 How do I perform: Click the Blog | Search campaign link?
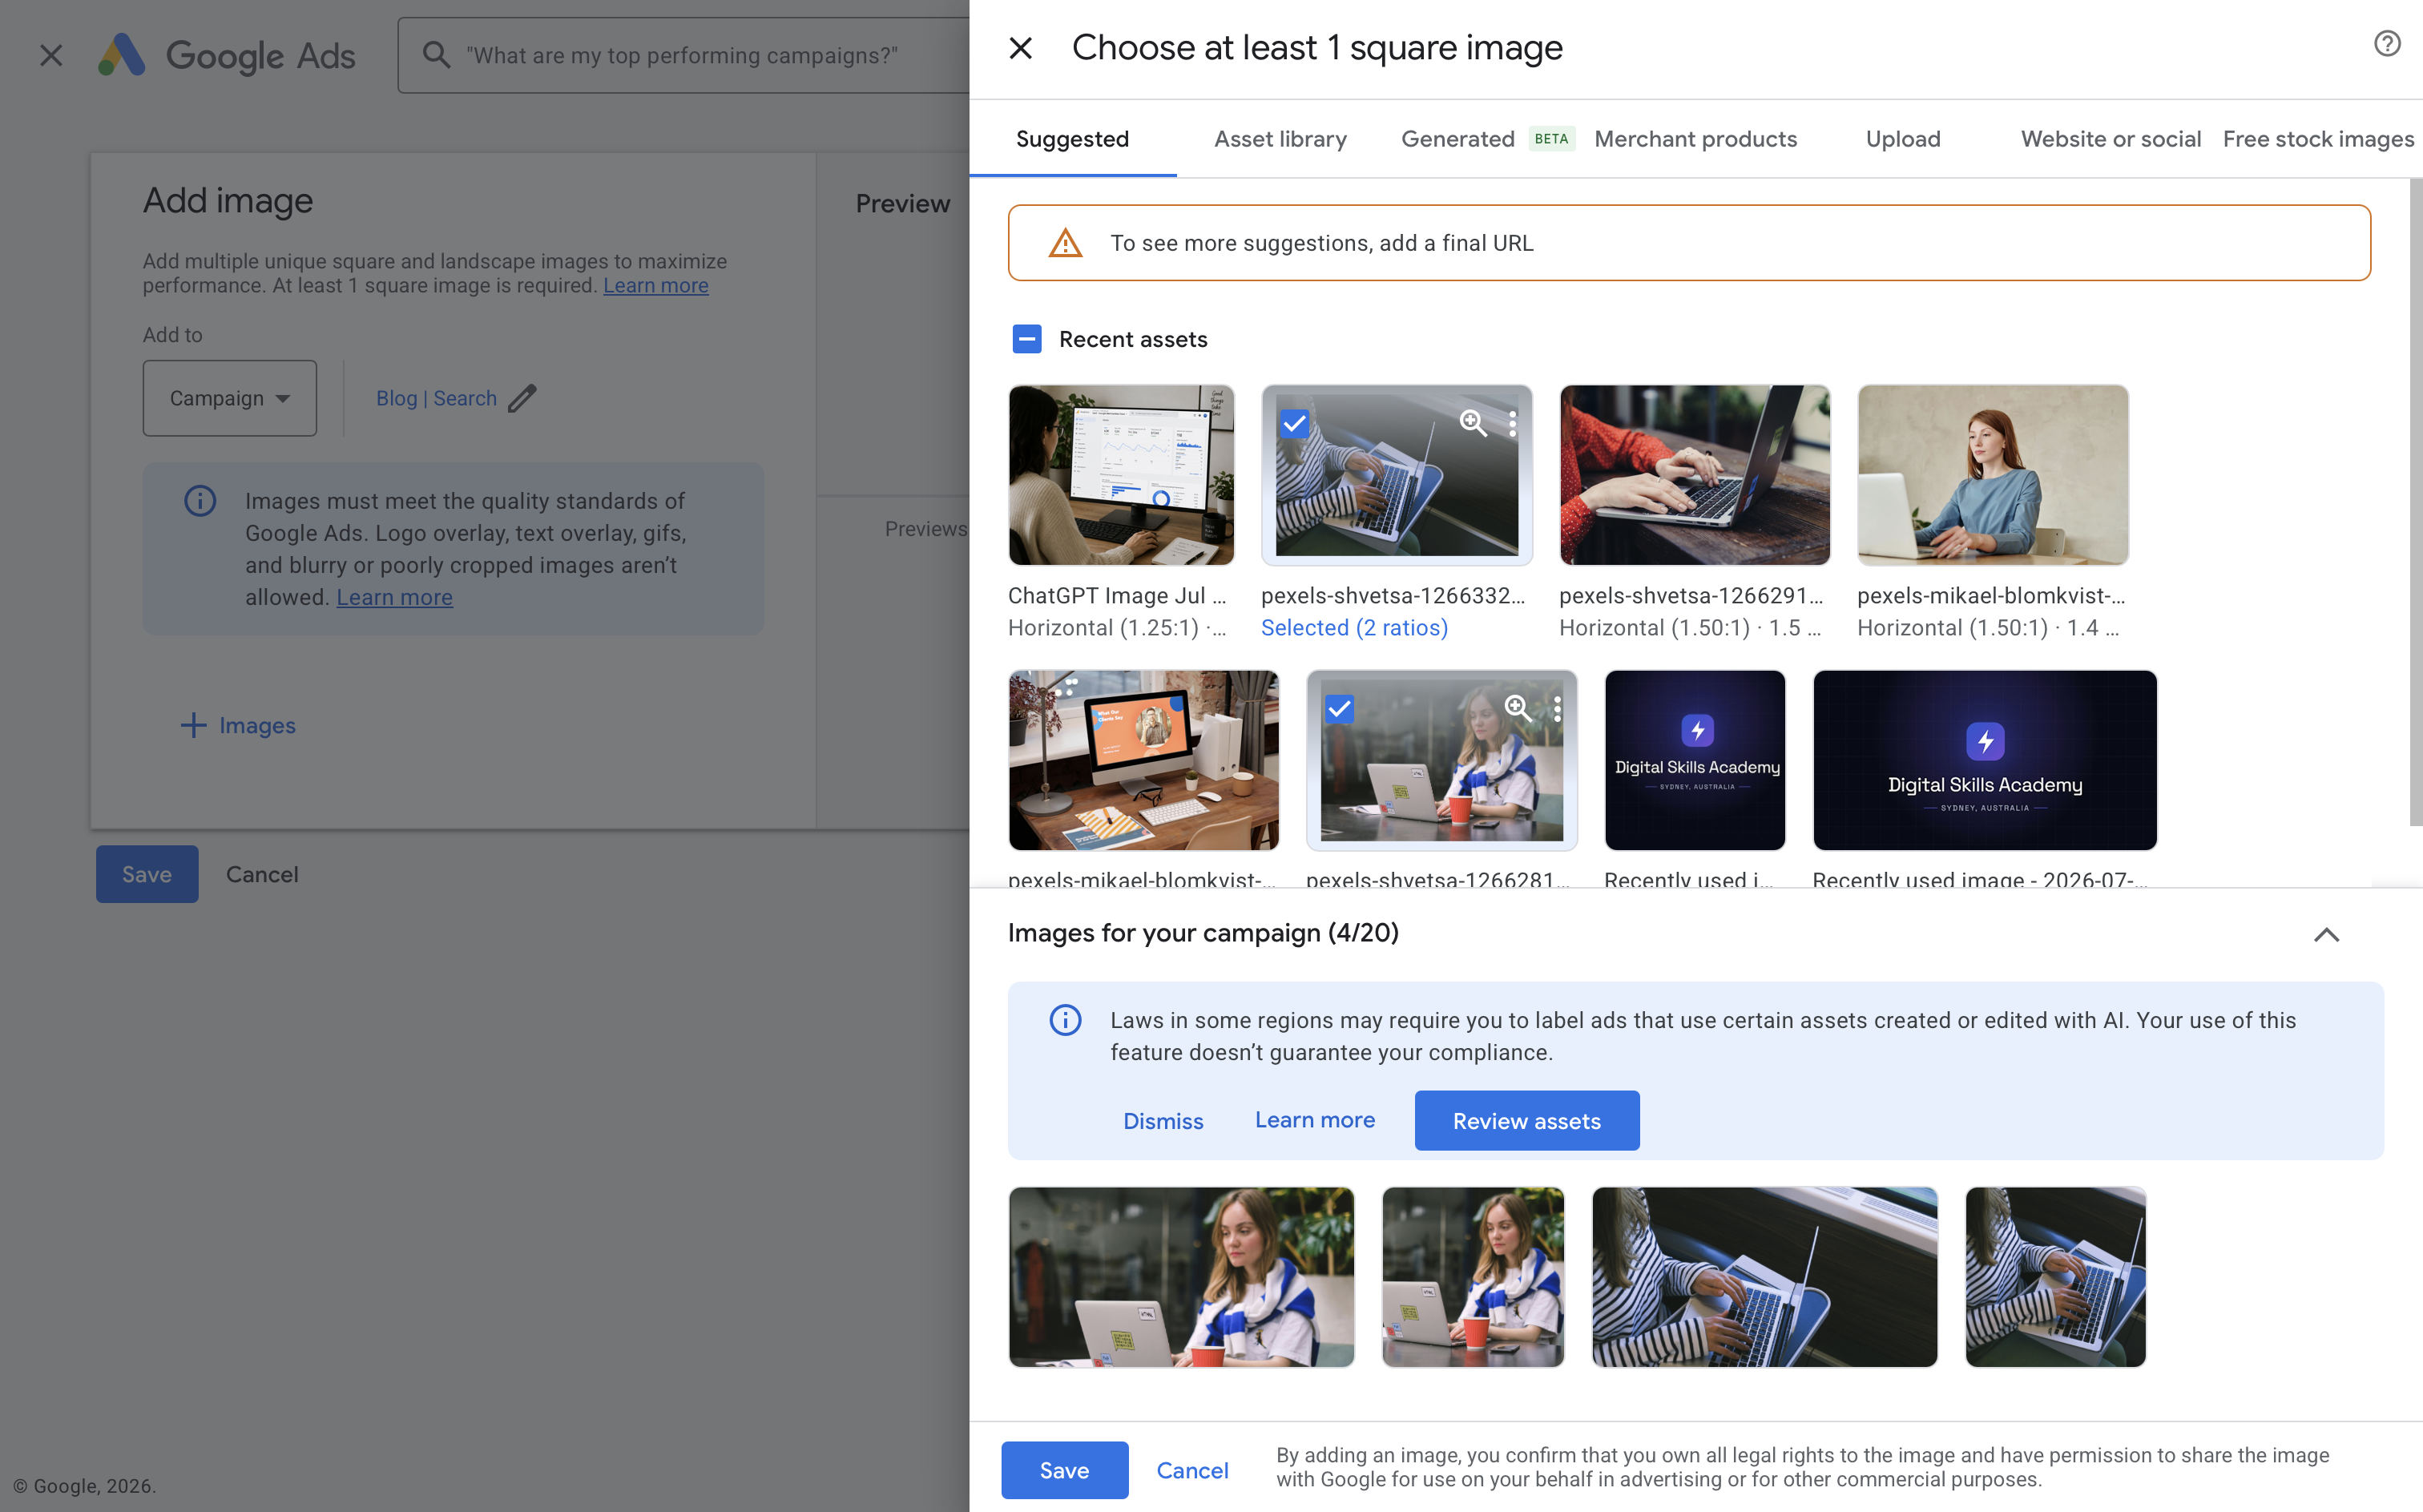pyautogui.click(x=436, y=398)
